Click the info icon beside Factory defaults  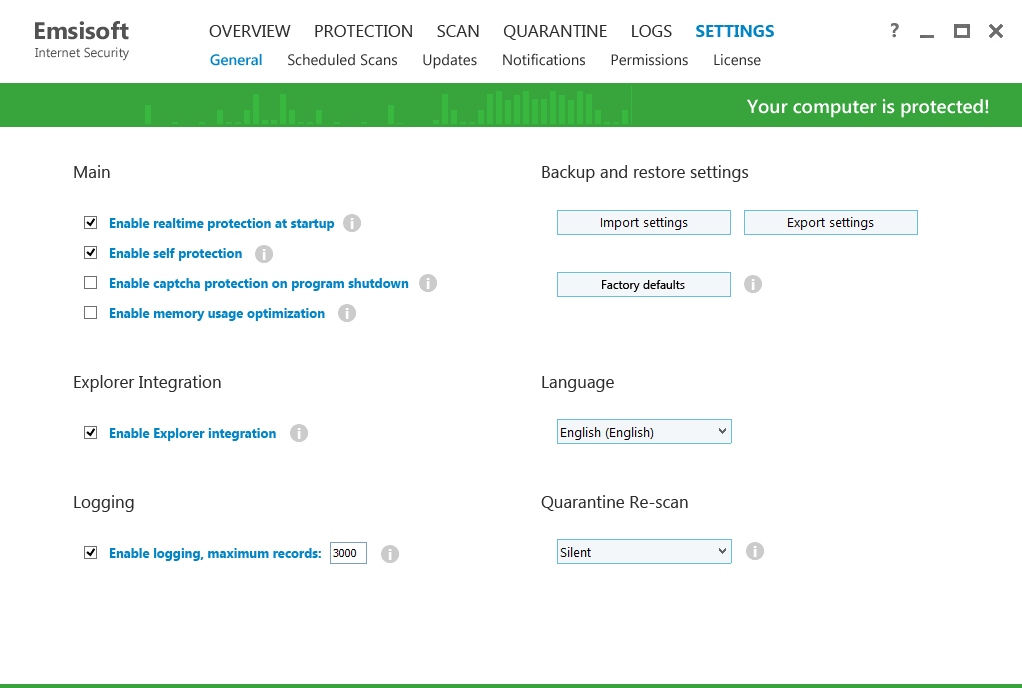coord(753,284)
